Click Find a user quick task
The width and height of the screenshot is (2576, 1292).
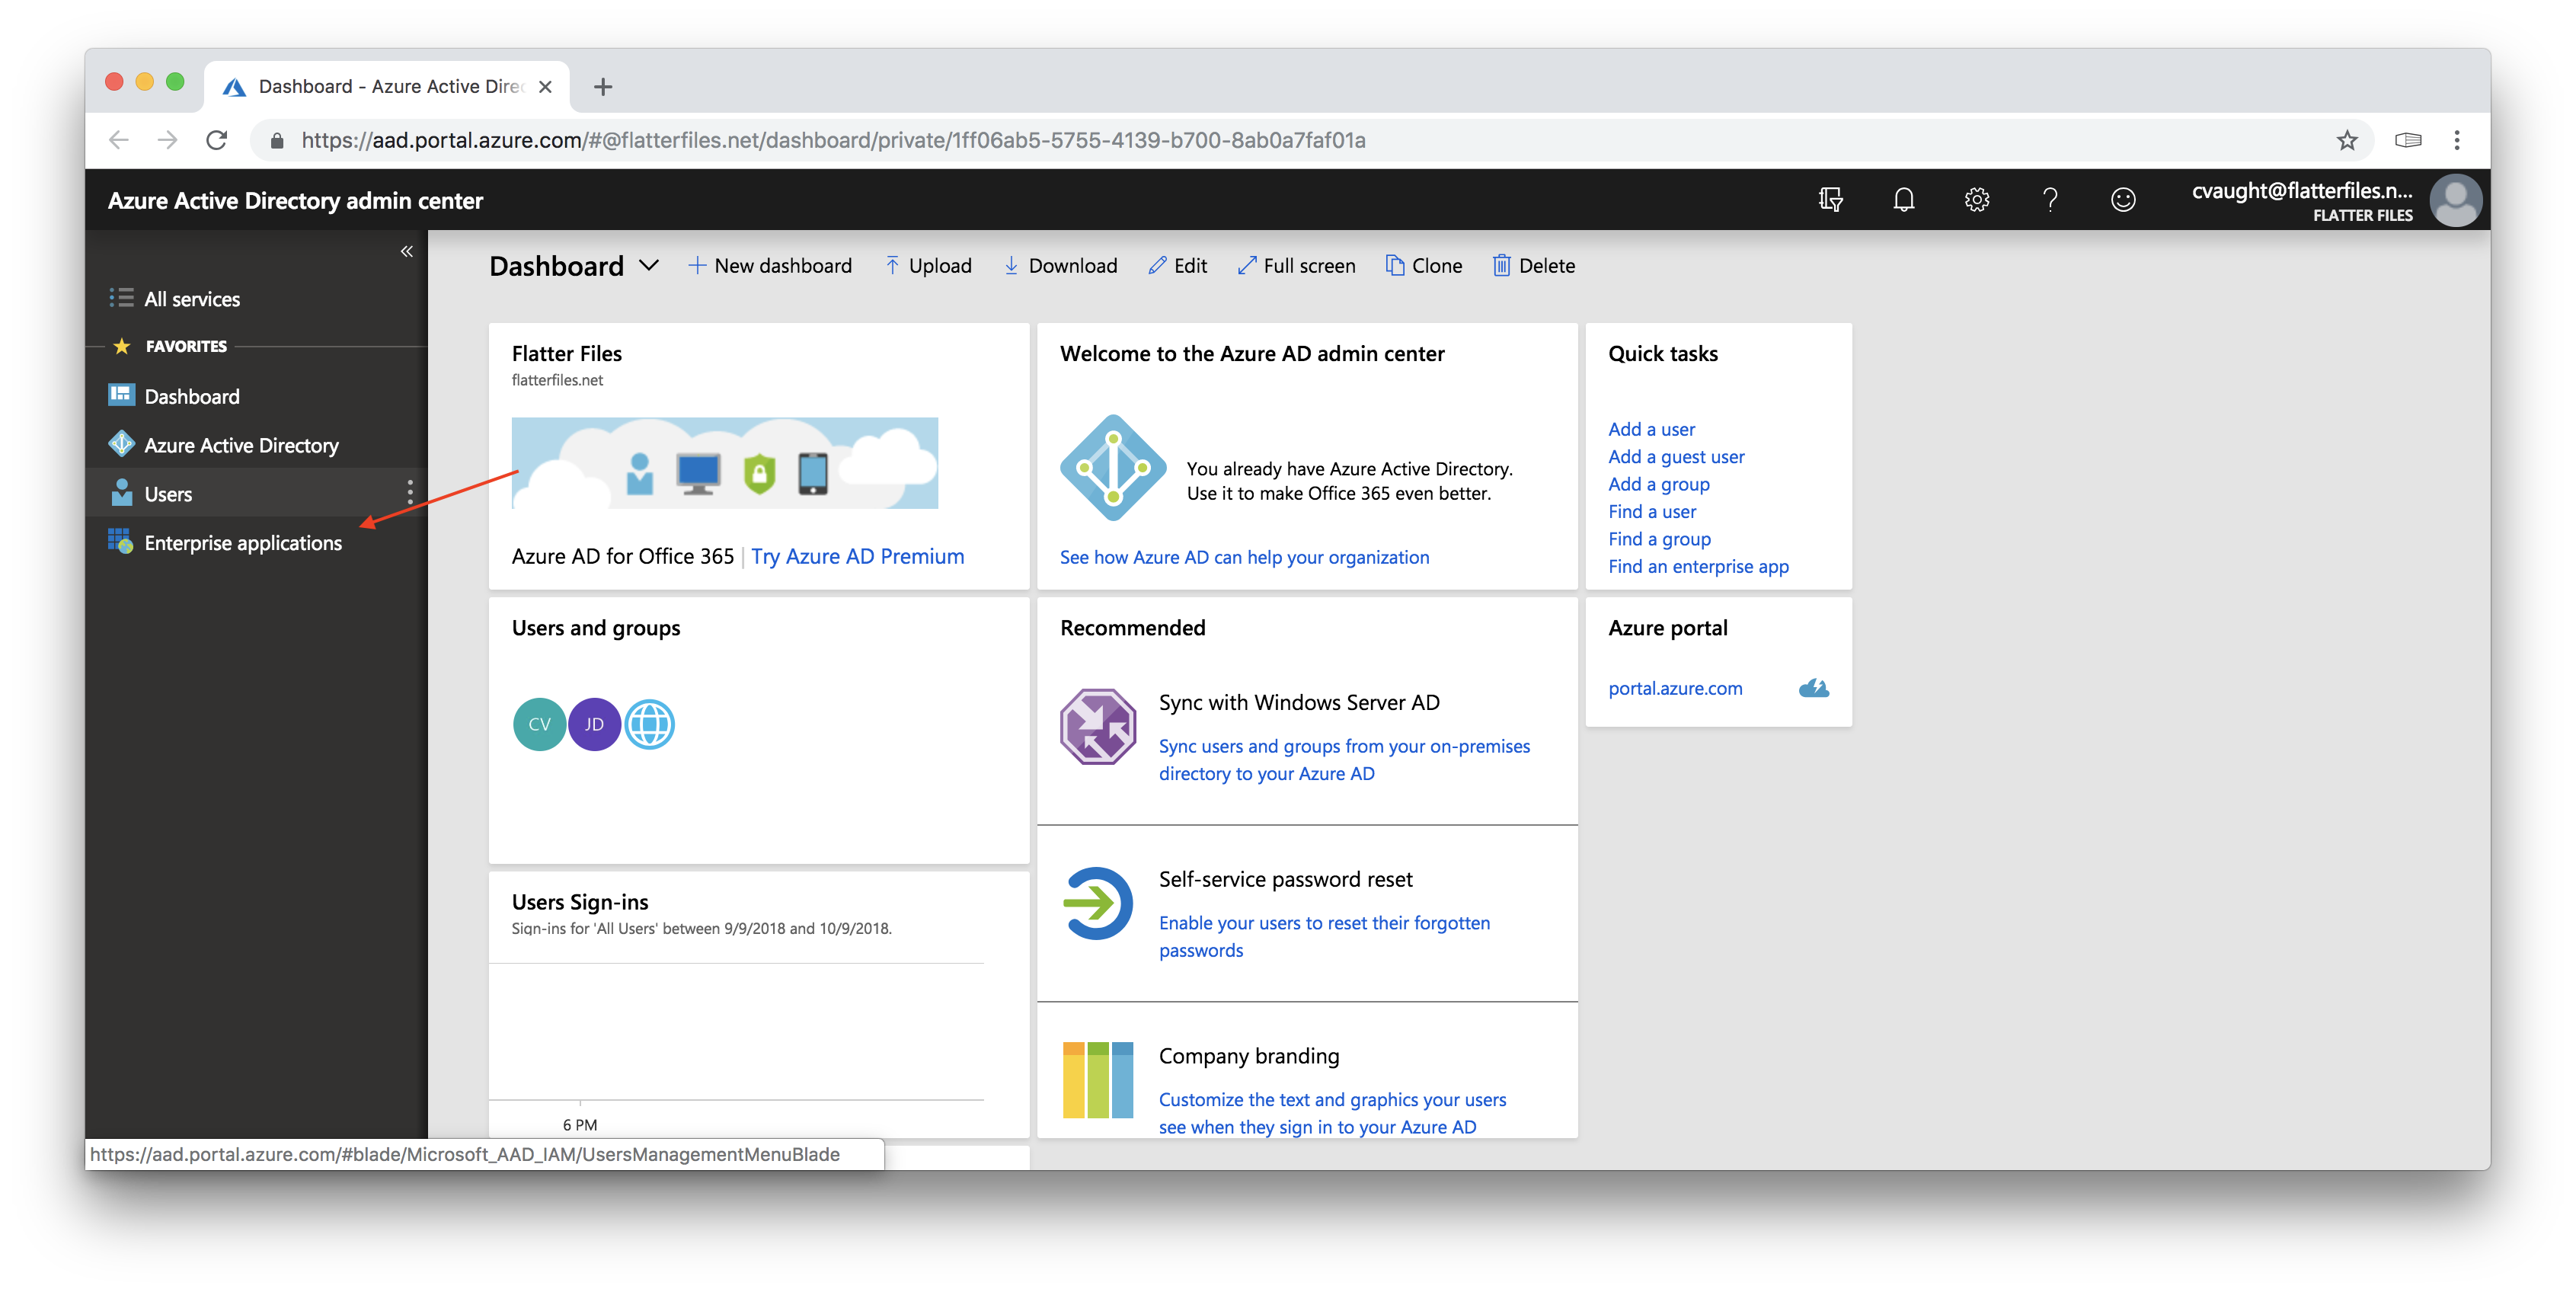tap(1651, 511)
